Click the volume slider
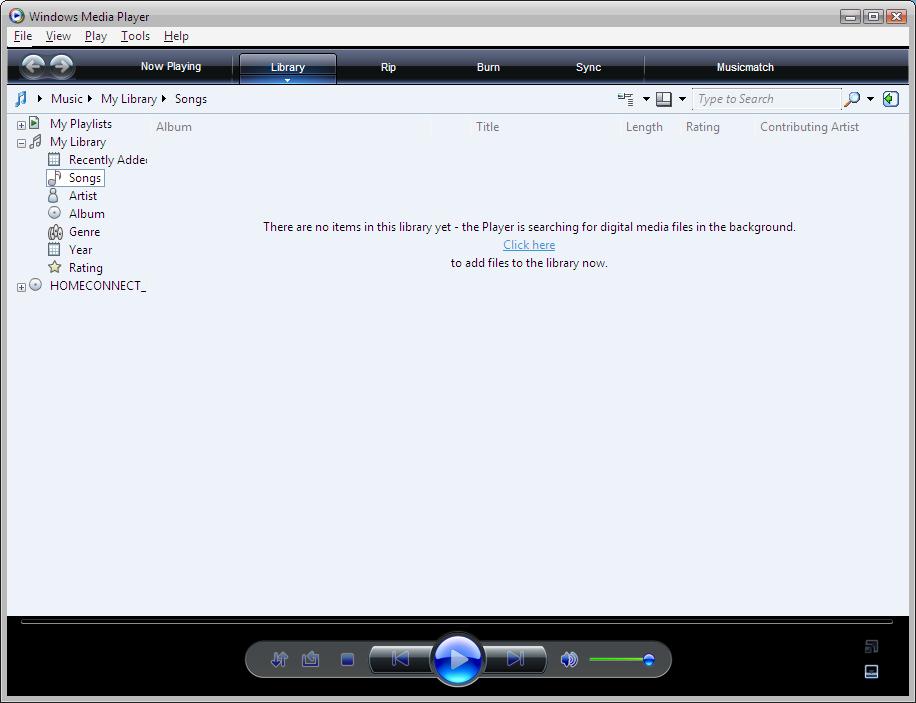 pos(622,660)
